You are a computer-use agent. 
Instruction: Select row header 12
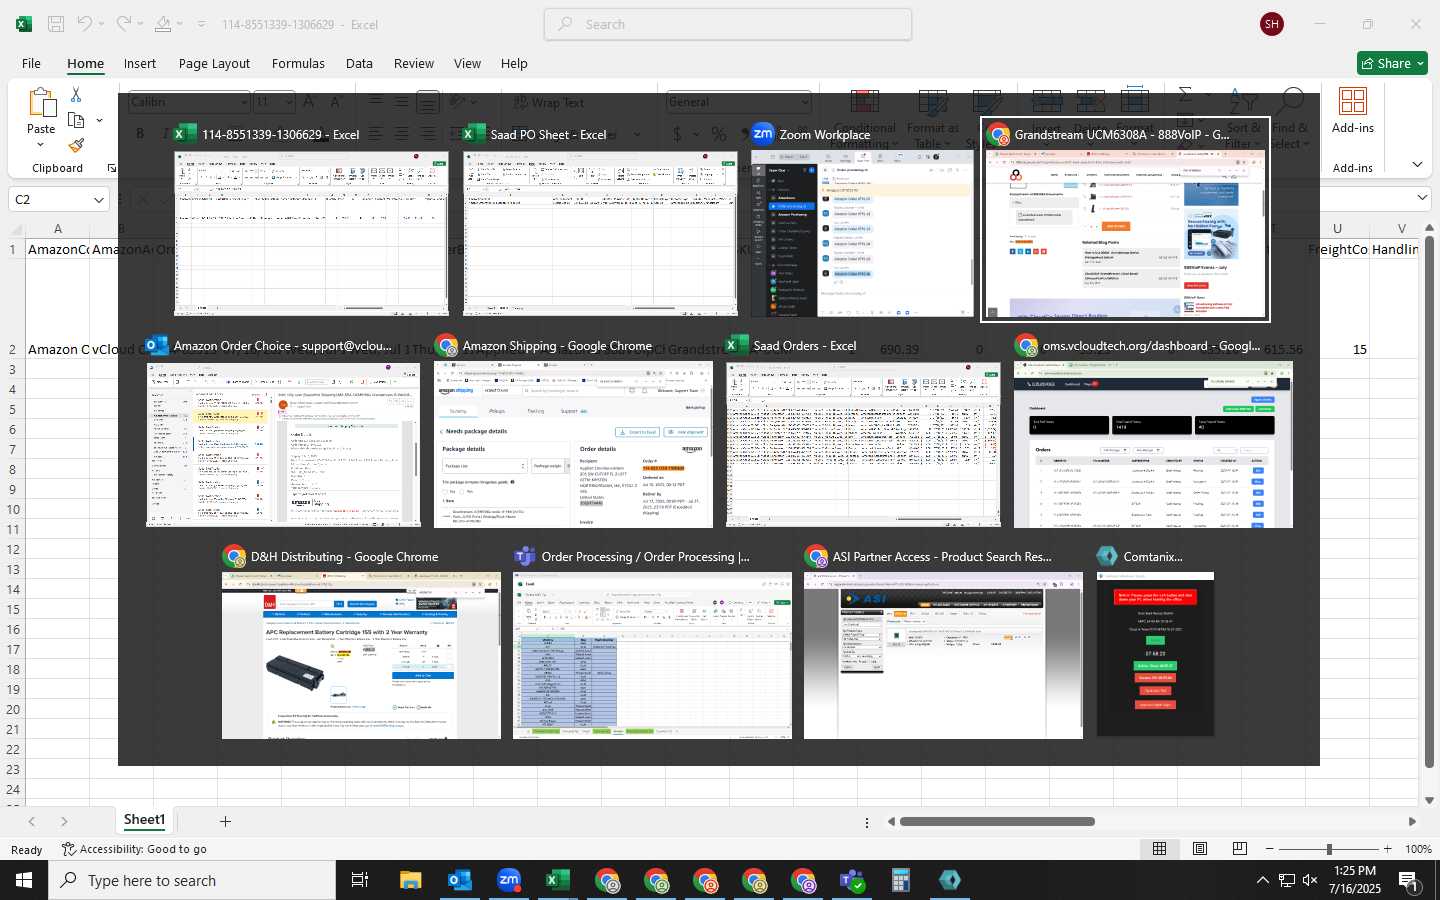pos(13,549)
